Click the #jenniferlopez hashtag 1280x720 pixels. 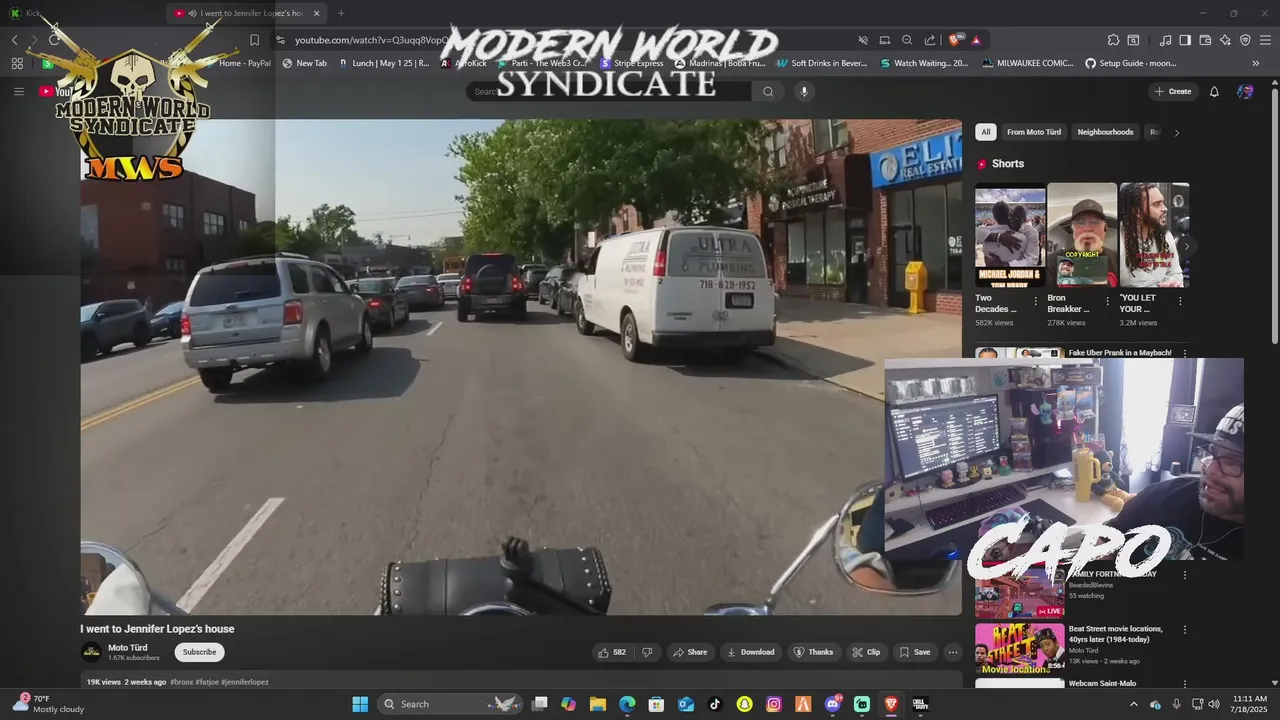(x=245, y=682)
